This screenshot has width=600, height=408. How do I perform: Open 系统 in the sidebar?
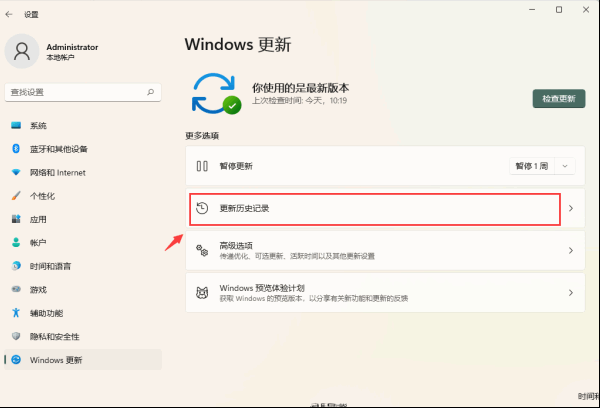pyautogui.click(x=83, y=126)
